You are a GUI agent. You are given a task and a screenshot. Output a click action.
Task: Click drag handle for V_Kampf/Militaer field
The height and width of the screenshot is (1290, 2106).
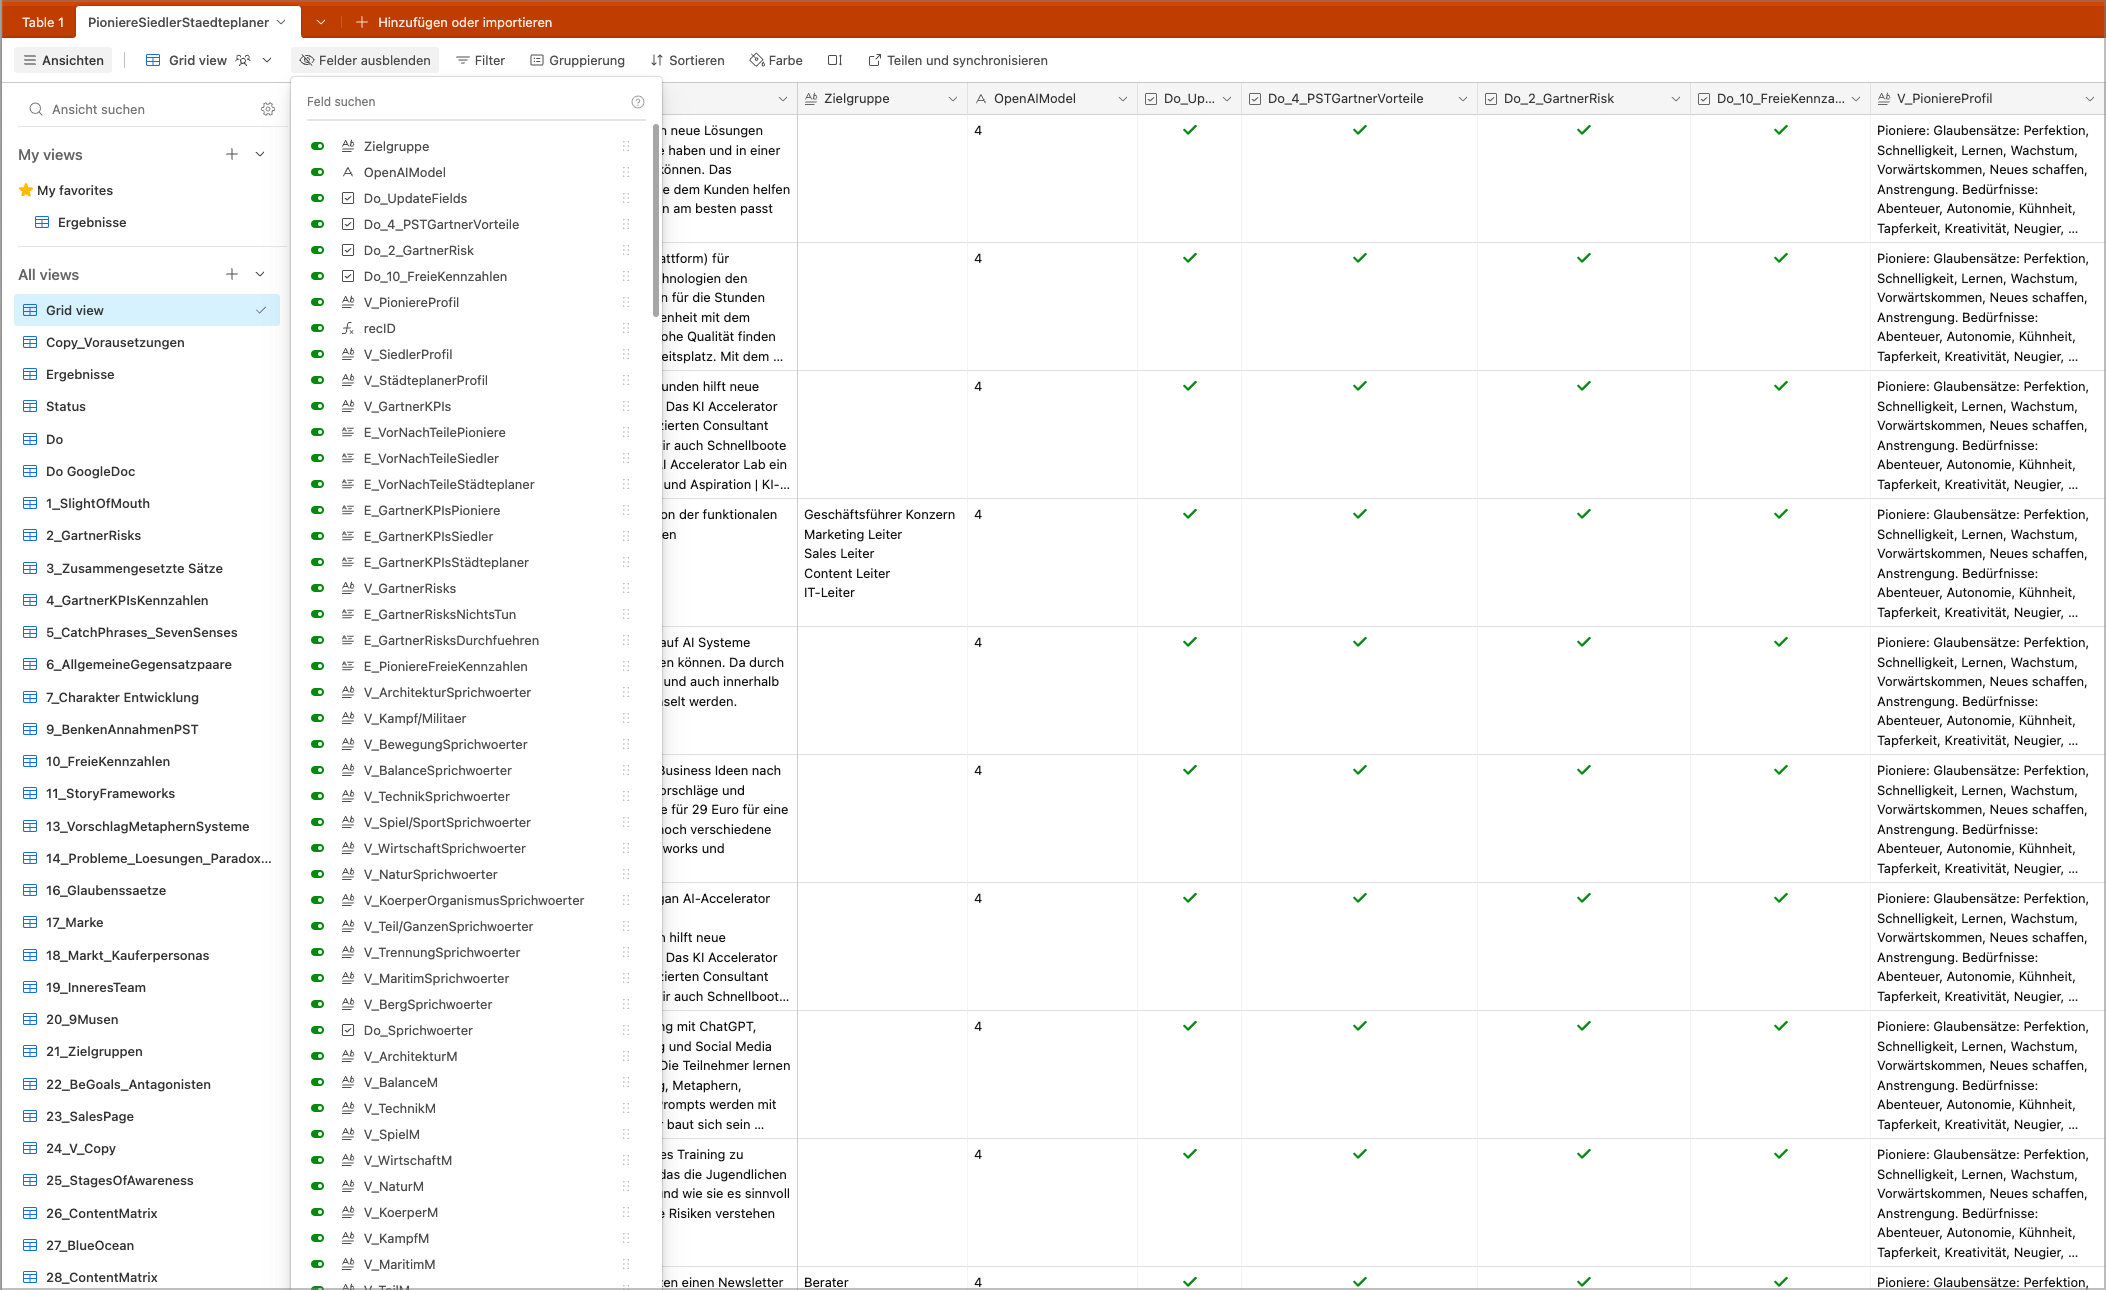(x=626, y=718)
